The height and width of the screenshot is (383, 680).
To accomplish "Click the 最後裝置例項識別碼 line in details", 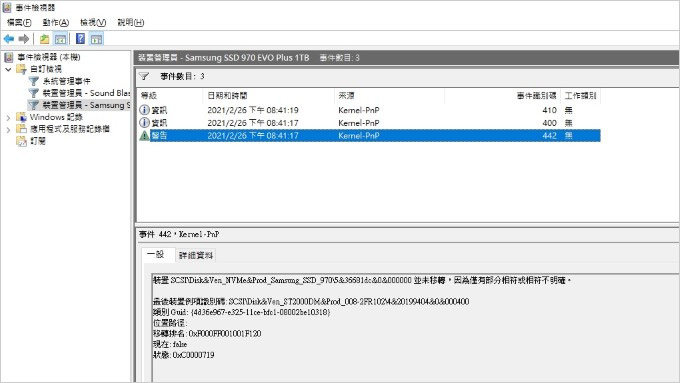I will point(311,301).
